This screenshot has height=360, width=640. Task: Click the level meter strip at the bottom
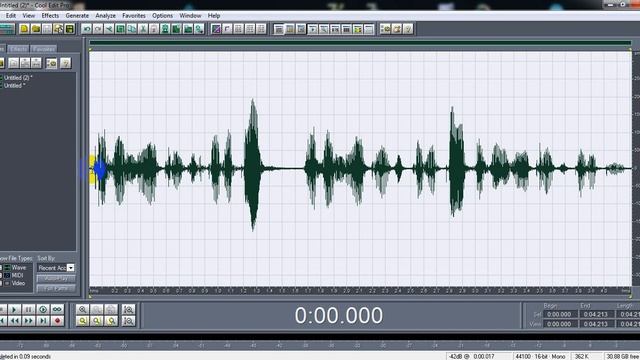[x=320, y=346]
